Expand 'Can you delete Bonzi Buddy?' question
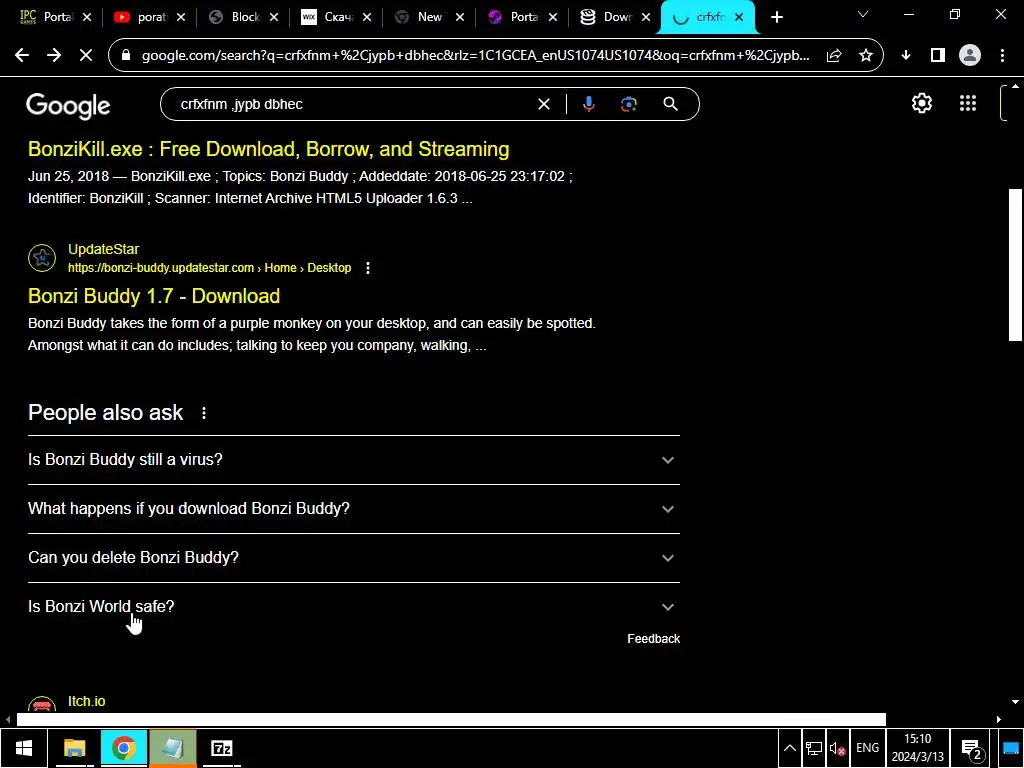Image resolution: width=1024 pixels, height=768 pixels. [x=353, y=558]
